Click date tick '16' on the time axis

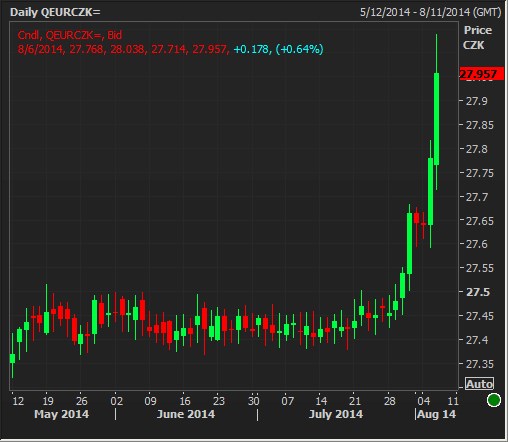point(185,401)
